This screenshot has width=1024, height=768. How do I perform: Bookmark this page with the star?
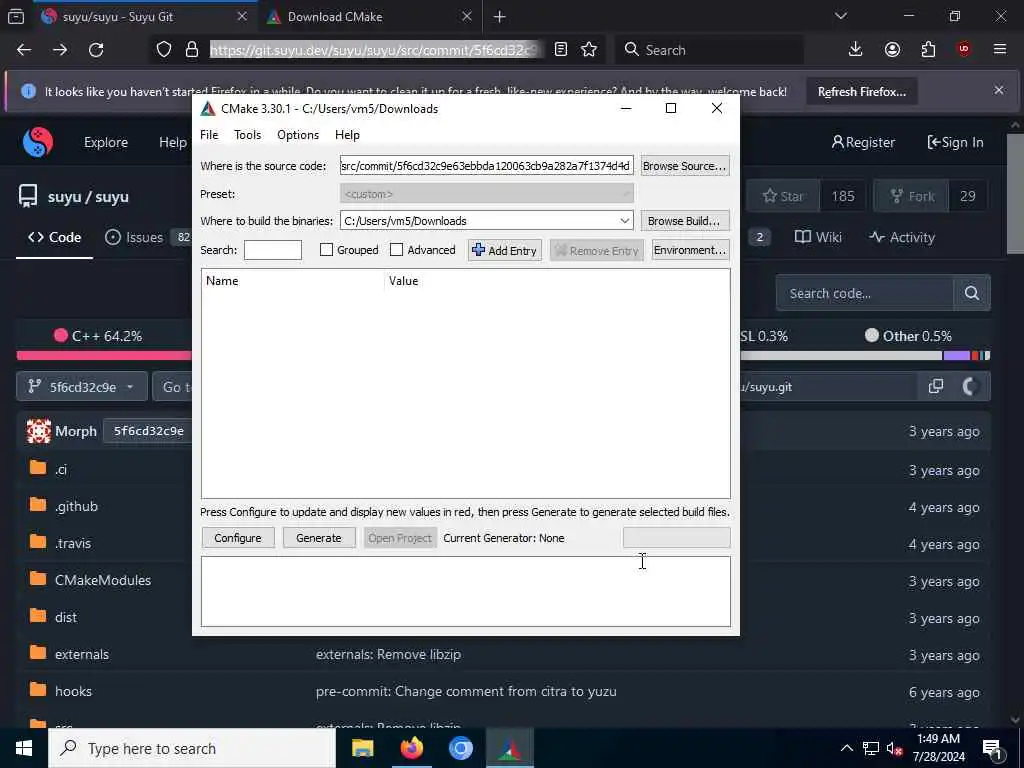(589, 50)
